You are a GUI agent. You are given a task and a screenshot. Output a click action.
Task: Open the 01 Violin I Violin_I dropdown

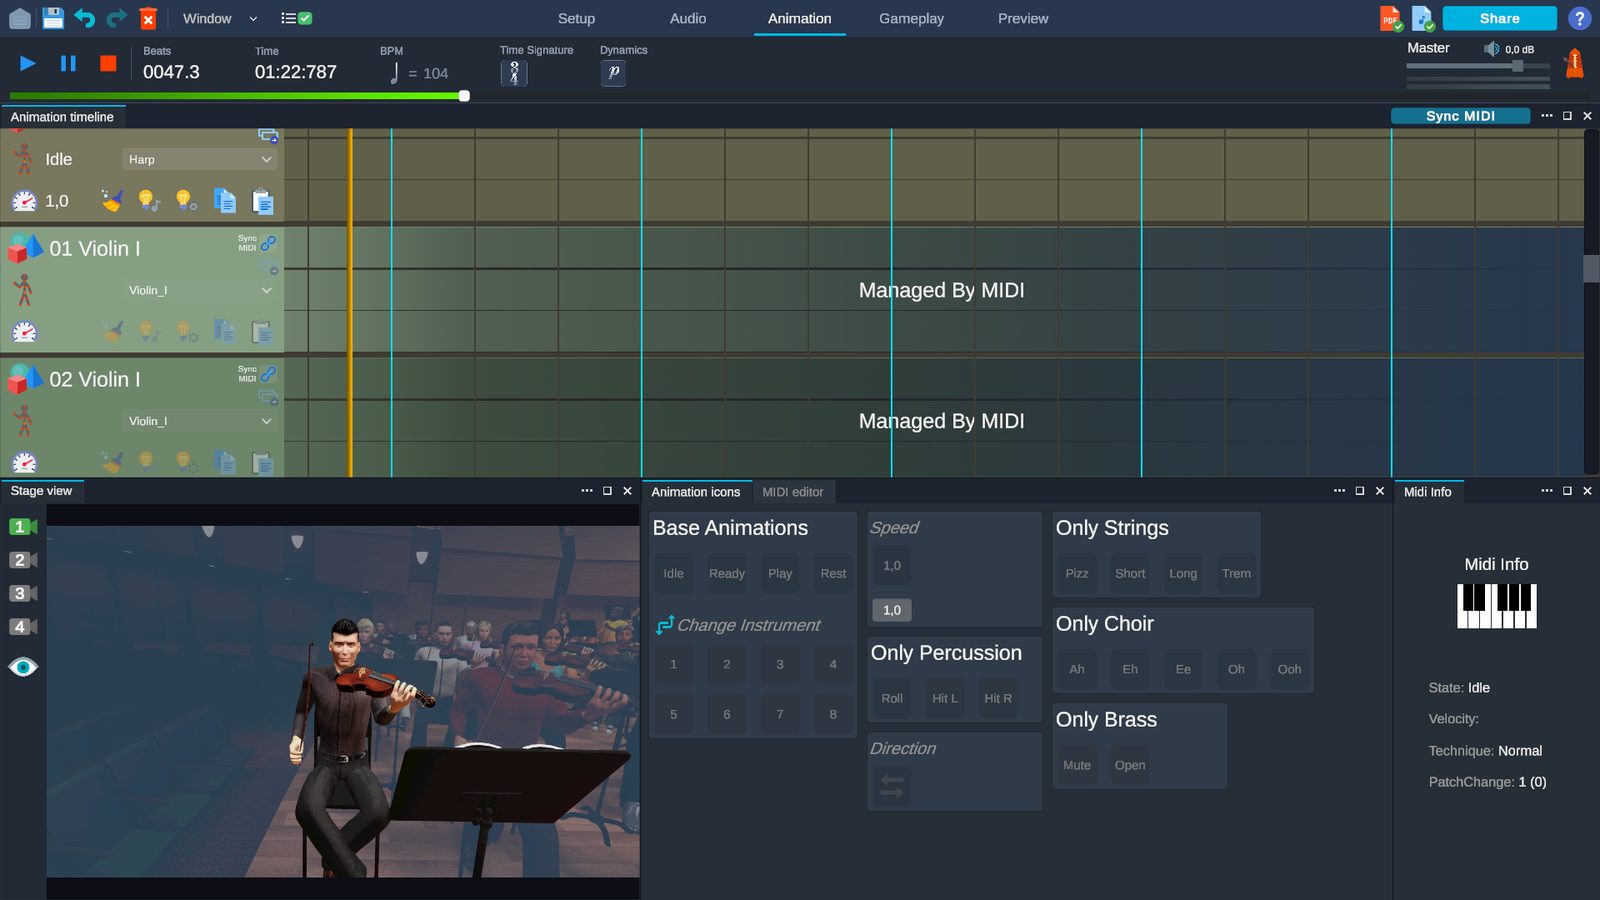[x=200, y=290]
